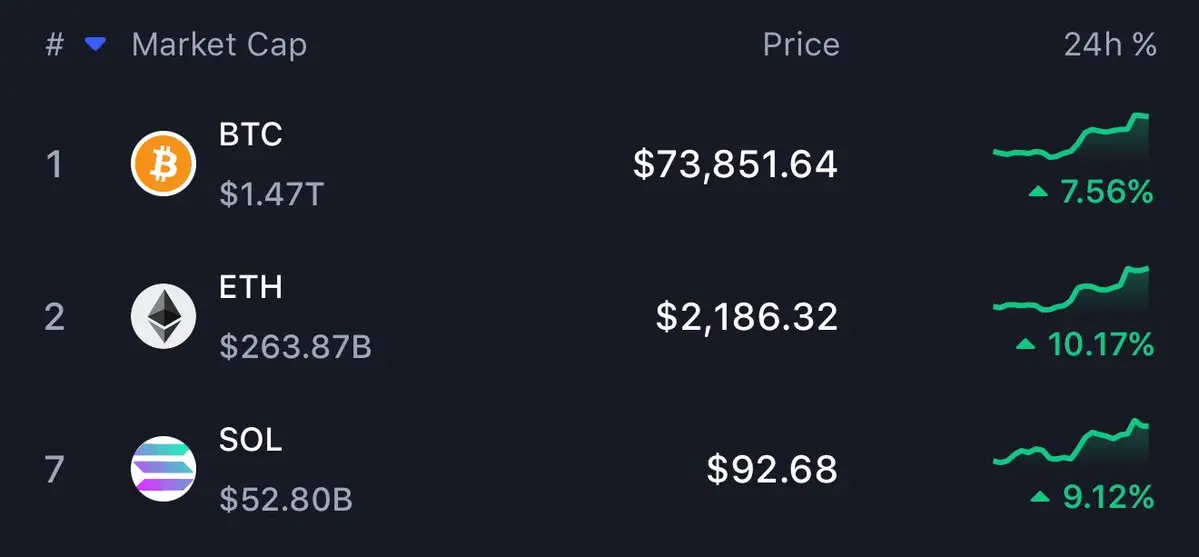This screenshot has width=1199, height=557.
Task: Click the blue sort arrow next to #
Action: pyautogui.click(x=95, y=45)
